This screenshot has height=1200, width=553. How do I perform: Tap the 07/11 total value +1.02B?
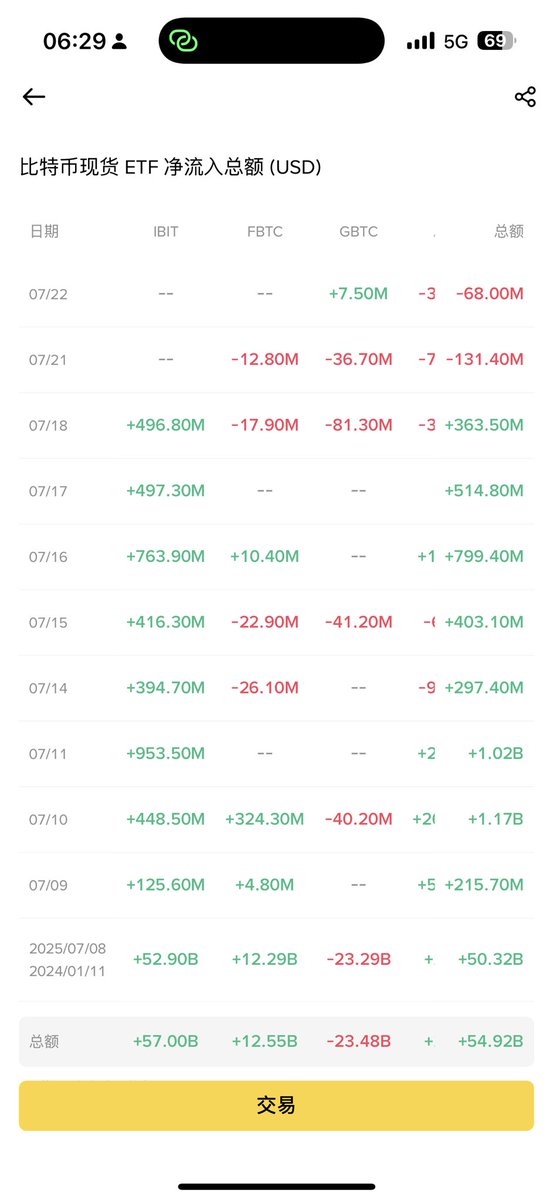496,753
